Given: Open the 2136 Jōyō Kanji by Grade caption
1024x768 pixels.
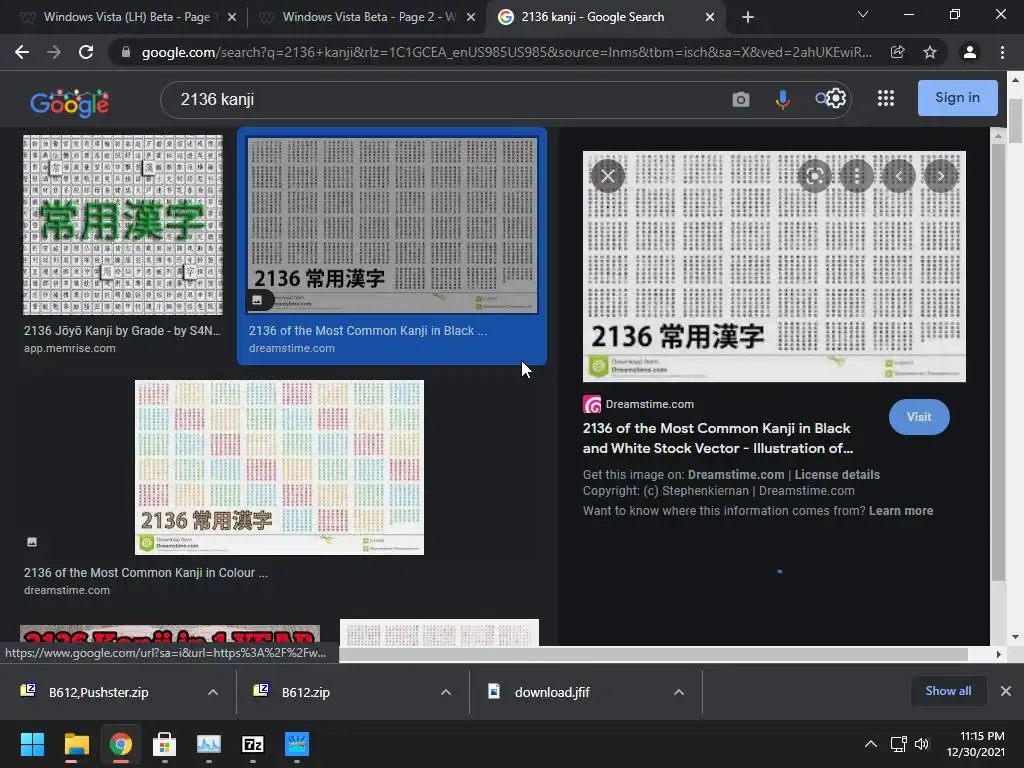Looking at the screenshot, I should pyautogui.click(x=122, y=330).
